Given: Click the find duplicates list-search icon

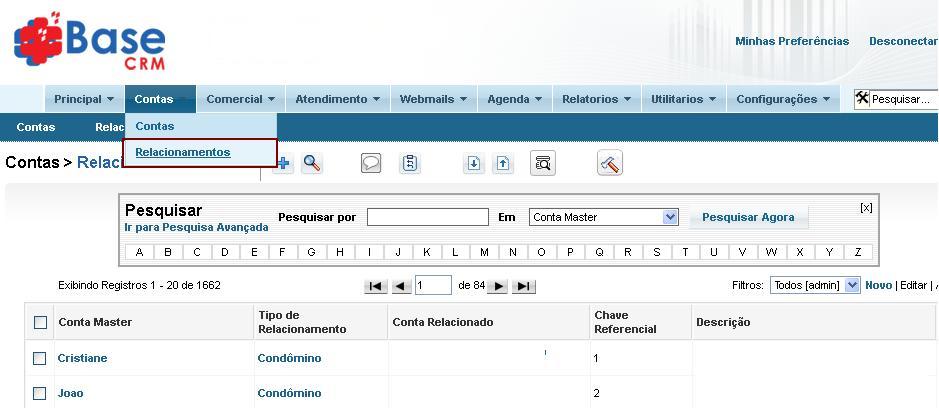Looking at the screenshot, I should pos(543,164).
